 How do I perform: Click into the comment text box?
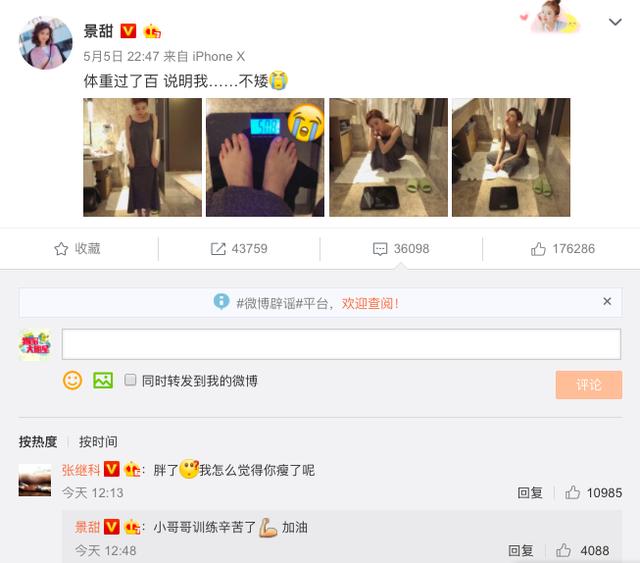(x=341, y=344)
